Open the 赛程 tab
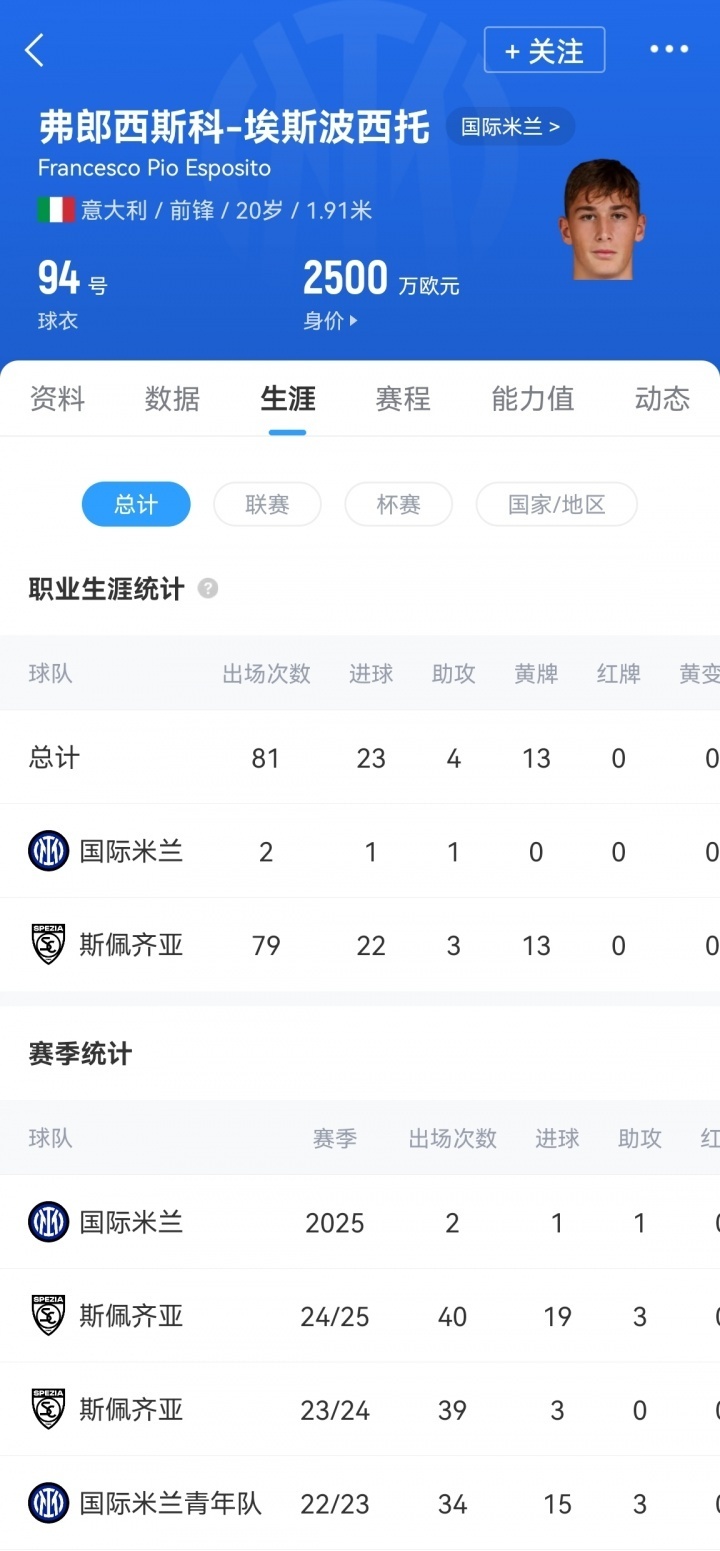Screen dimensions: 720x1551 402,398
